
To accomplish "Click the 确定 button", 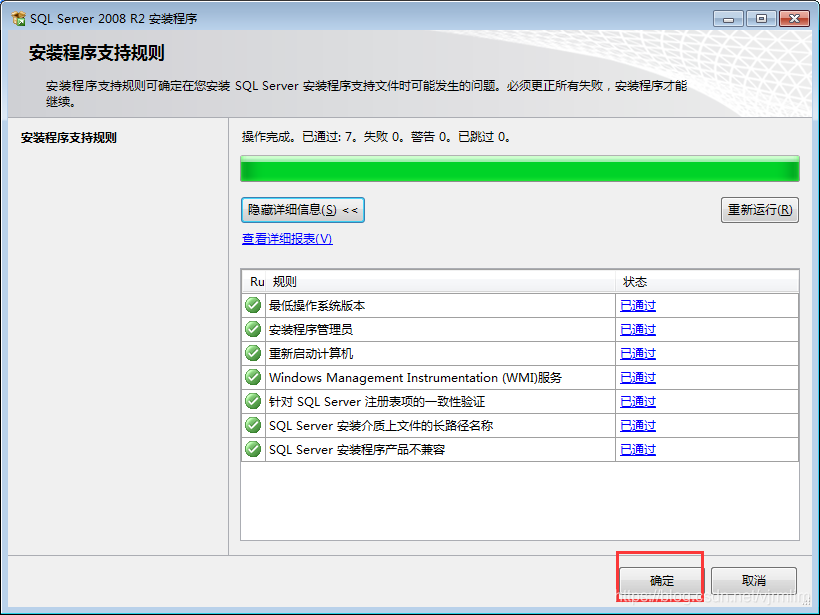I will point(662,580).
